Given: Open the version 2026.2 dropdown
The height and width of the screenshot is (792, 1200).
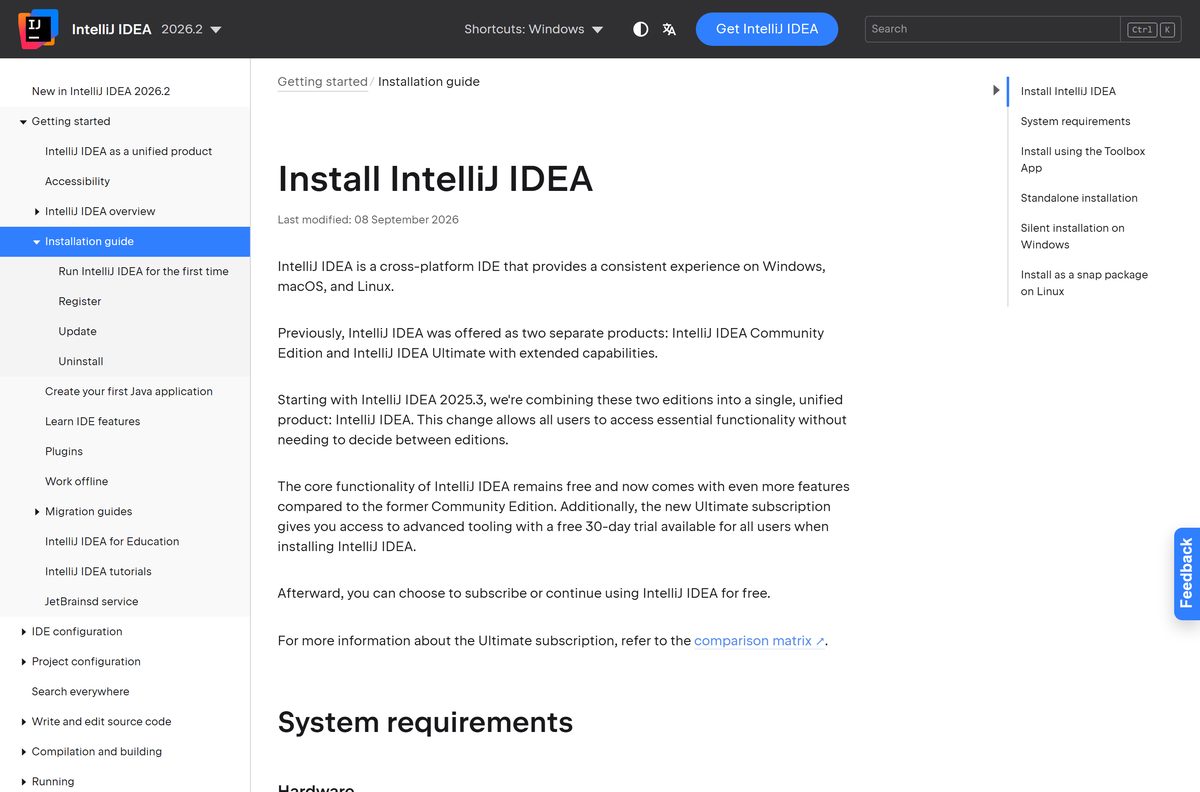Looking at the screenshot, I should click(x=191, y=29).
